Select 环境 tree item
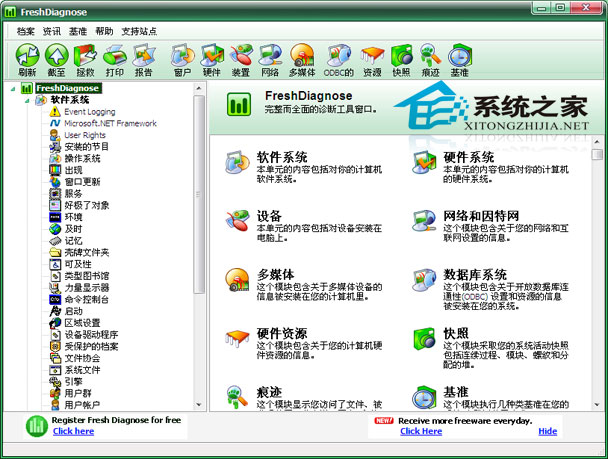608x459 pixels. coord(74,217)
